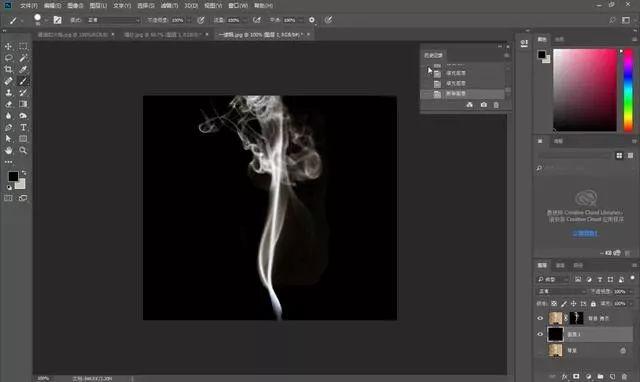Viewport: 640px width, 382px height.
Task: Select the Eraser tool
Action: click(x=8, y=104)
